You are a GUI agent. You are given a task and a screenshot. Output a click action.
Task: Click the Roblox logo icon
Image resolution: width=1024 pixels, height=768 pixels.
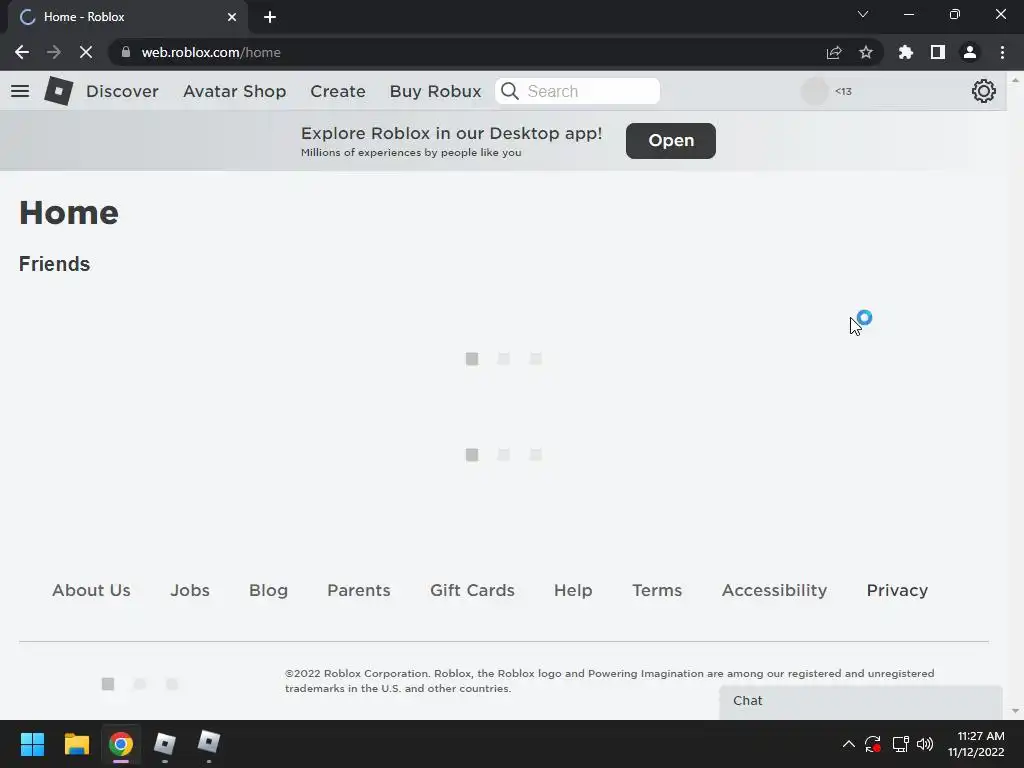point(59,91)
